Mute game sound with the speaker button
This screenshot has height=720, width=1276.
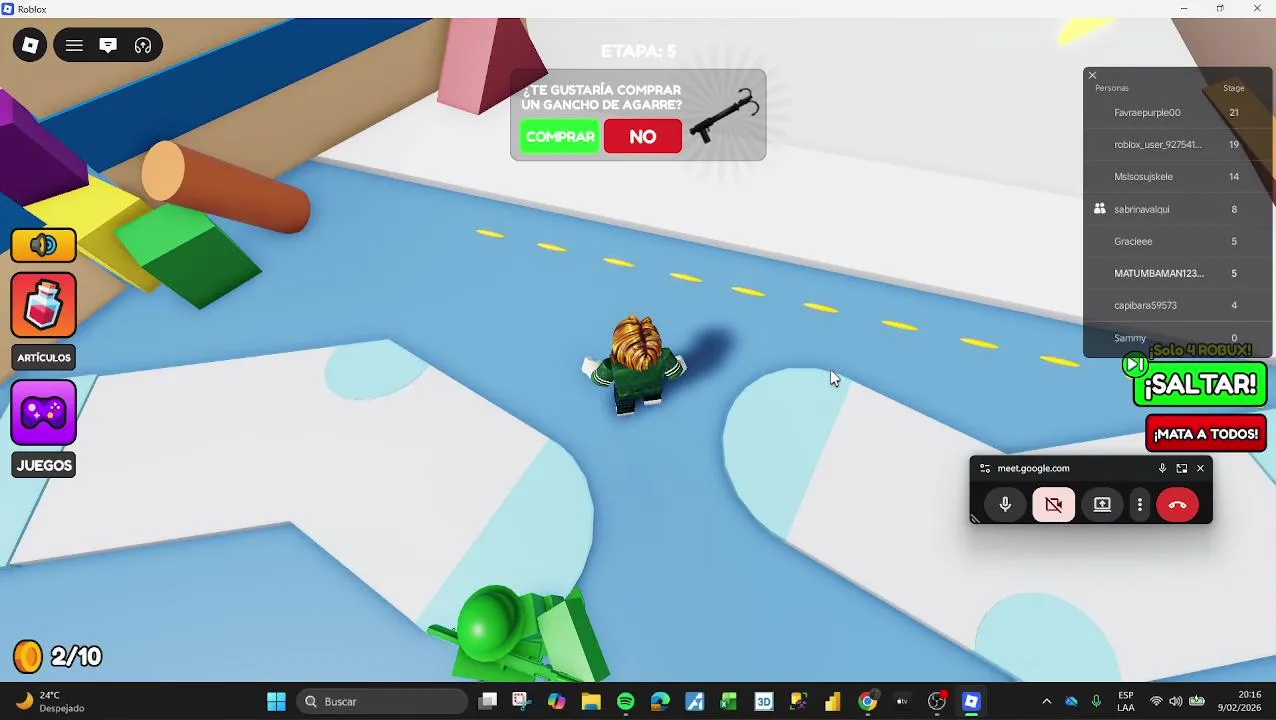[x=44, y=245]
